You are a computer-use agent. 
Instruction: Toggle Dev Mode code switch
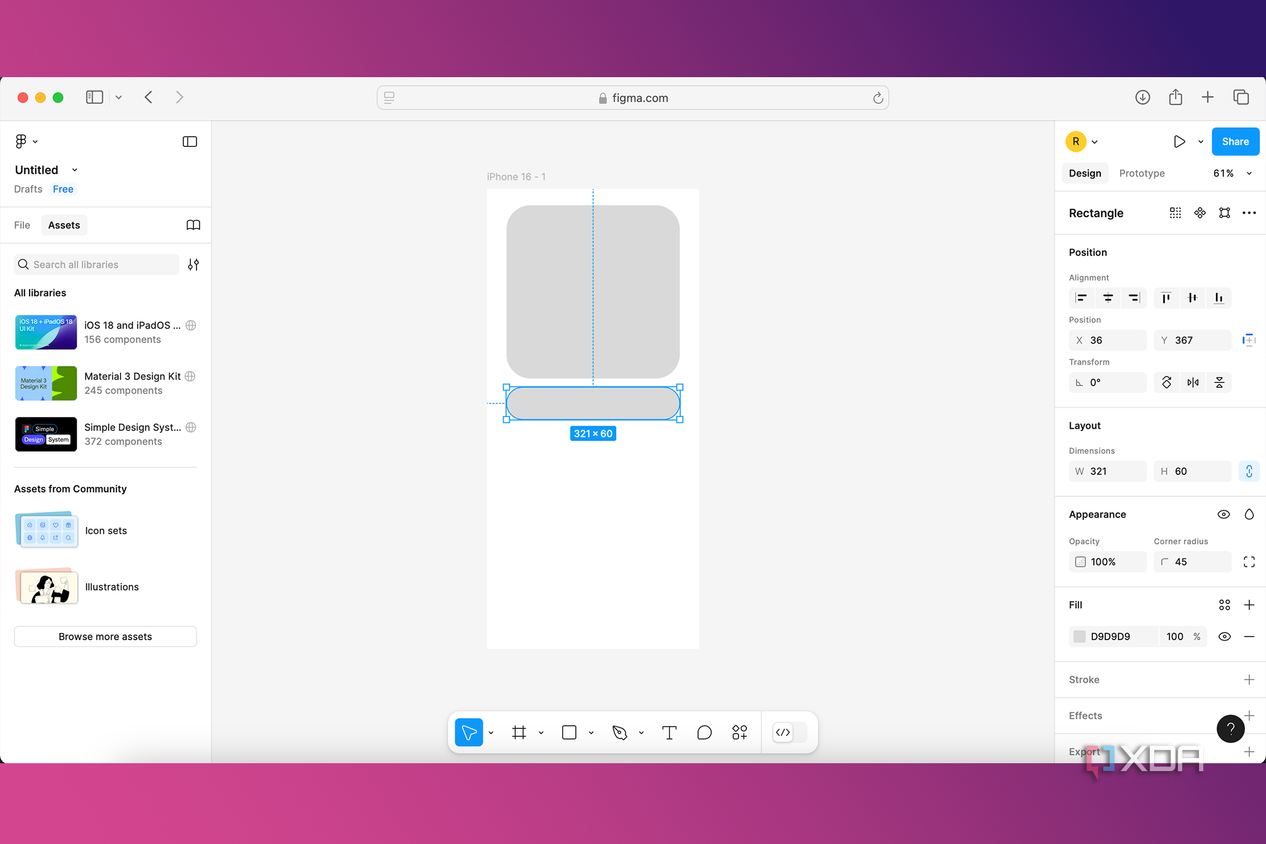(789, 732)
